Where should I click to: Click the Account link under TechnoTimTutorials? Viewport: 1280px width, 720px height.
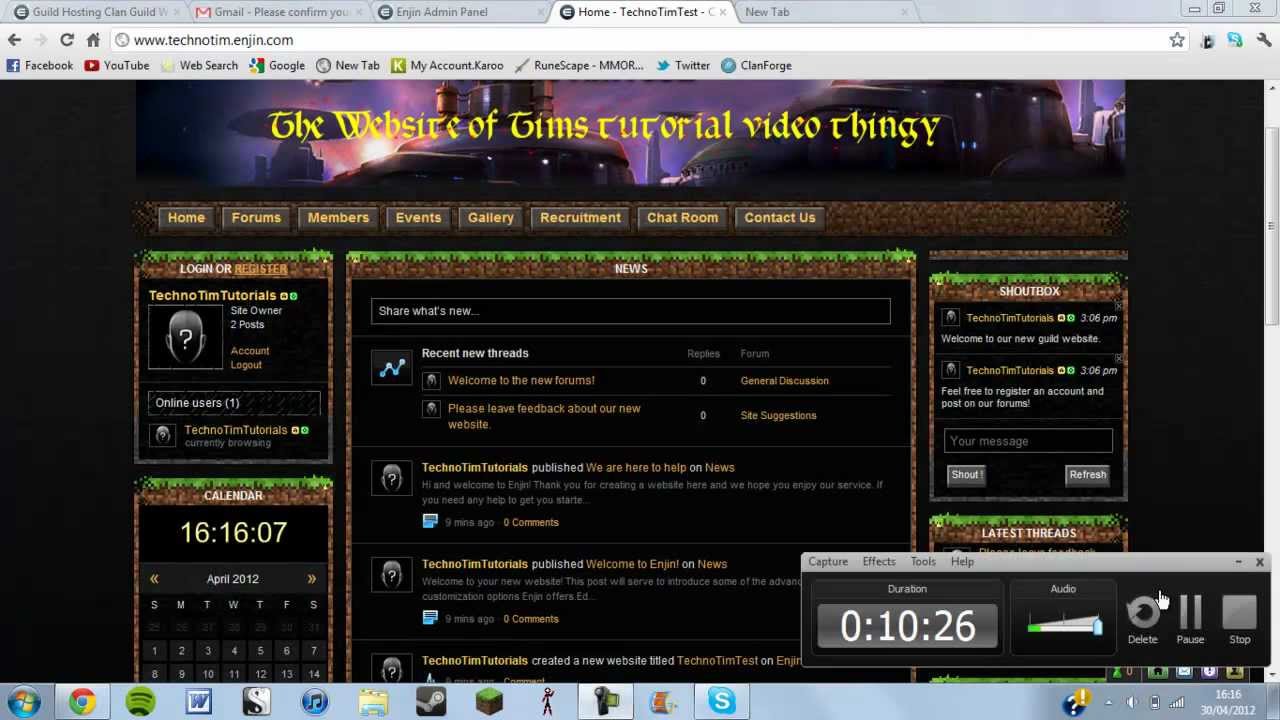[250, 351]
